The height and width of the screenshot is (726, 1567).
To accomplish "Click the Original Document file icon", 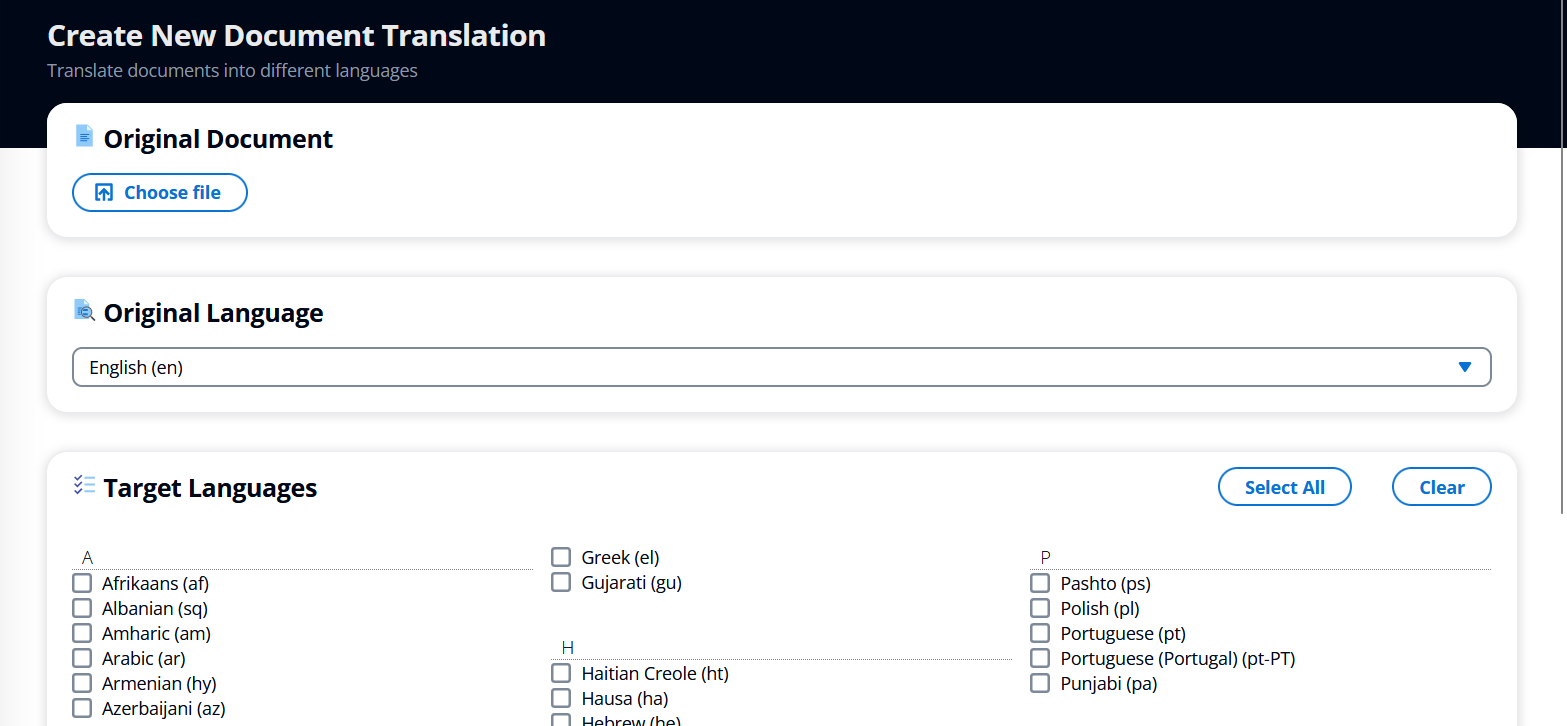I will click(x=85, y=136).
